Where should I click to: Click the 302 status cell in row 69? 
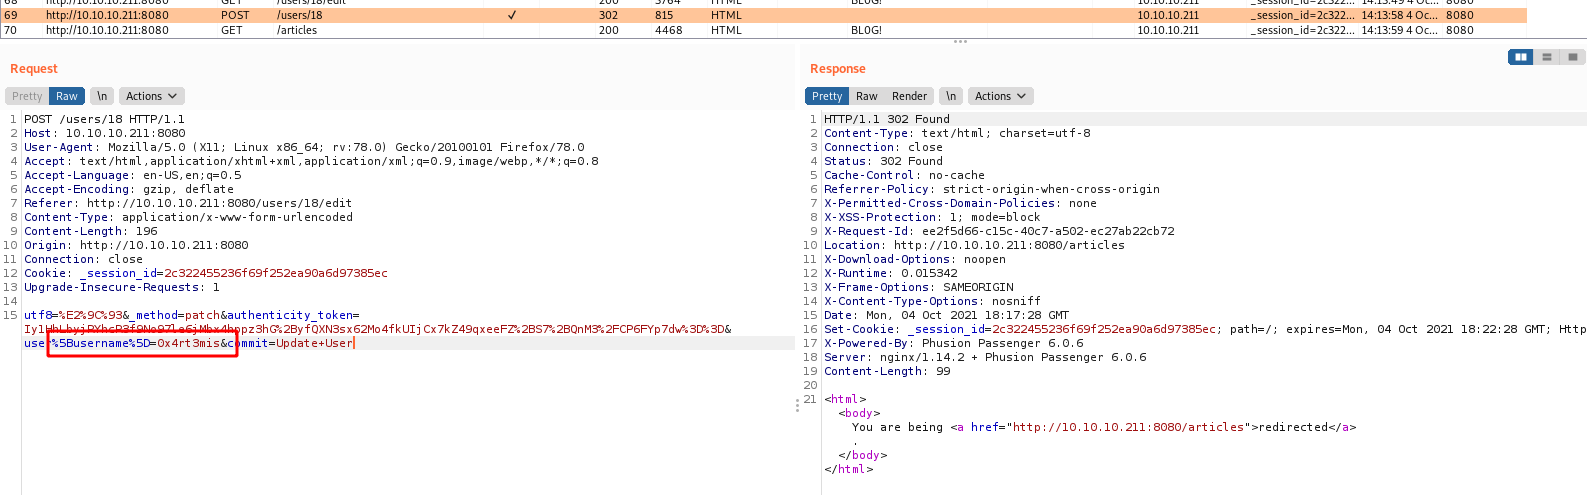(608, 15)
